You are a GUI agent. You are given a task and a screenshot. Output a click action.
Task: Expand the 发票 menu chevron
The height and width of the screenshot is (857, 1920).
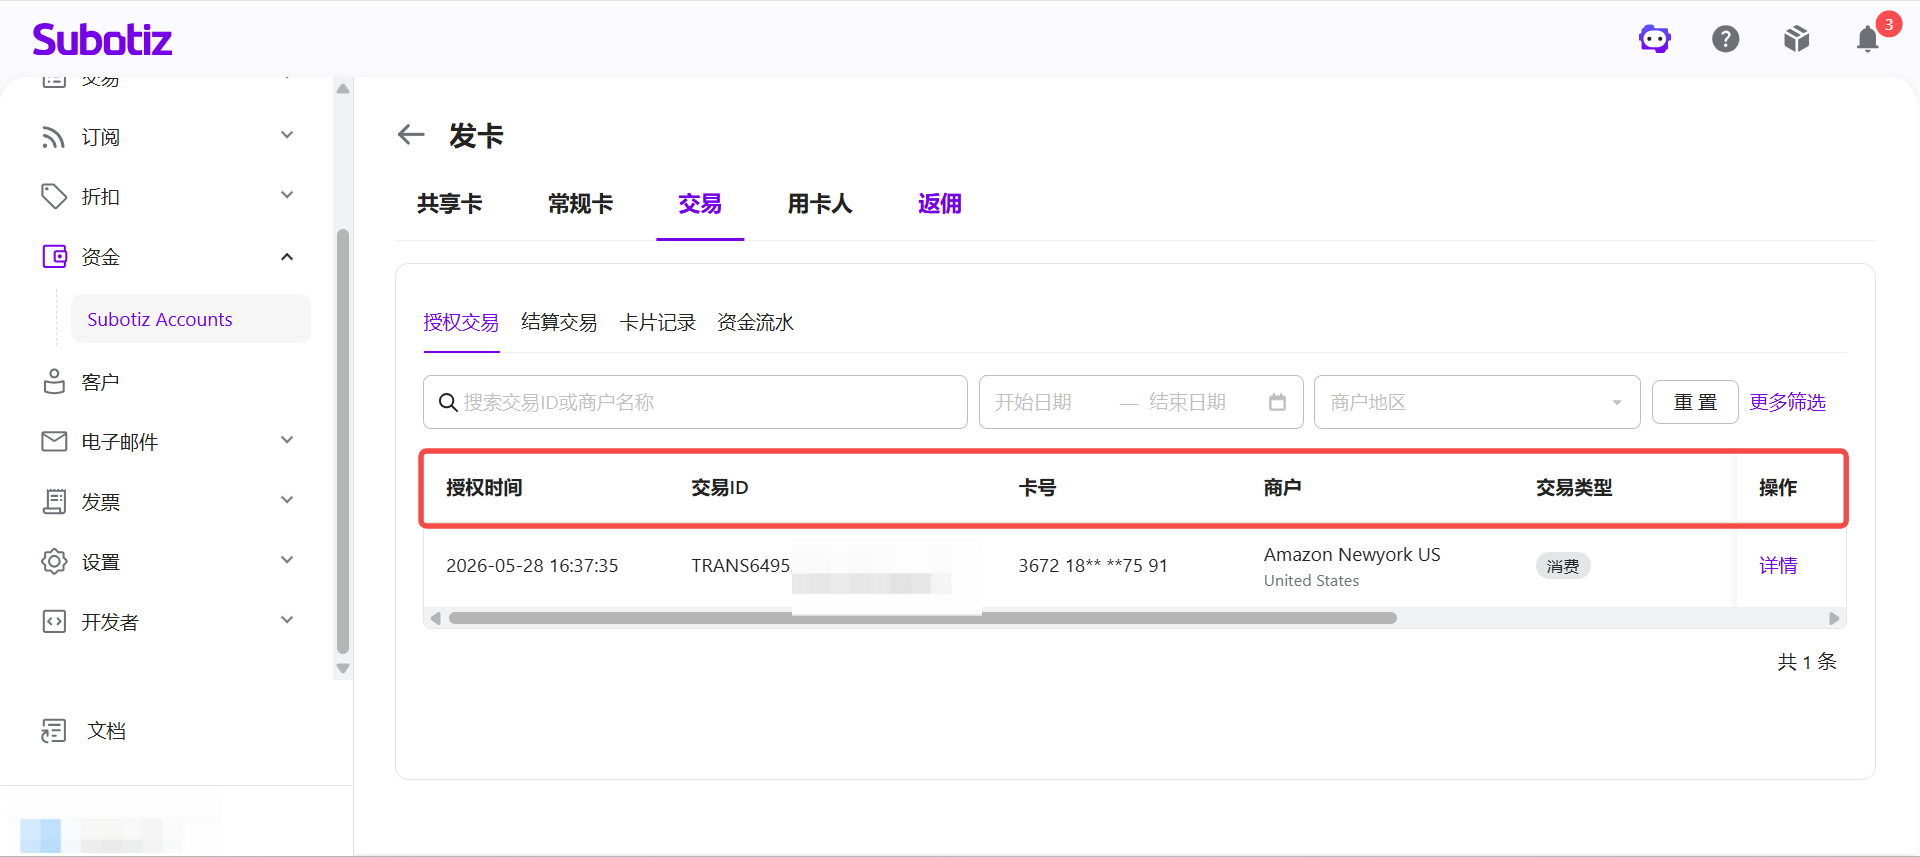(287, 500)
